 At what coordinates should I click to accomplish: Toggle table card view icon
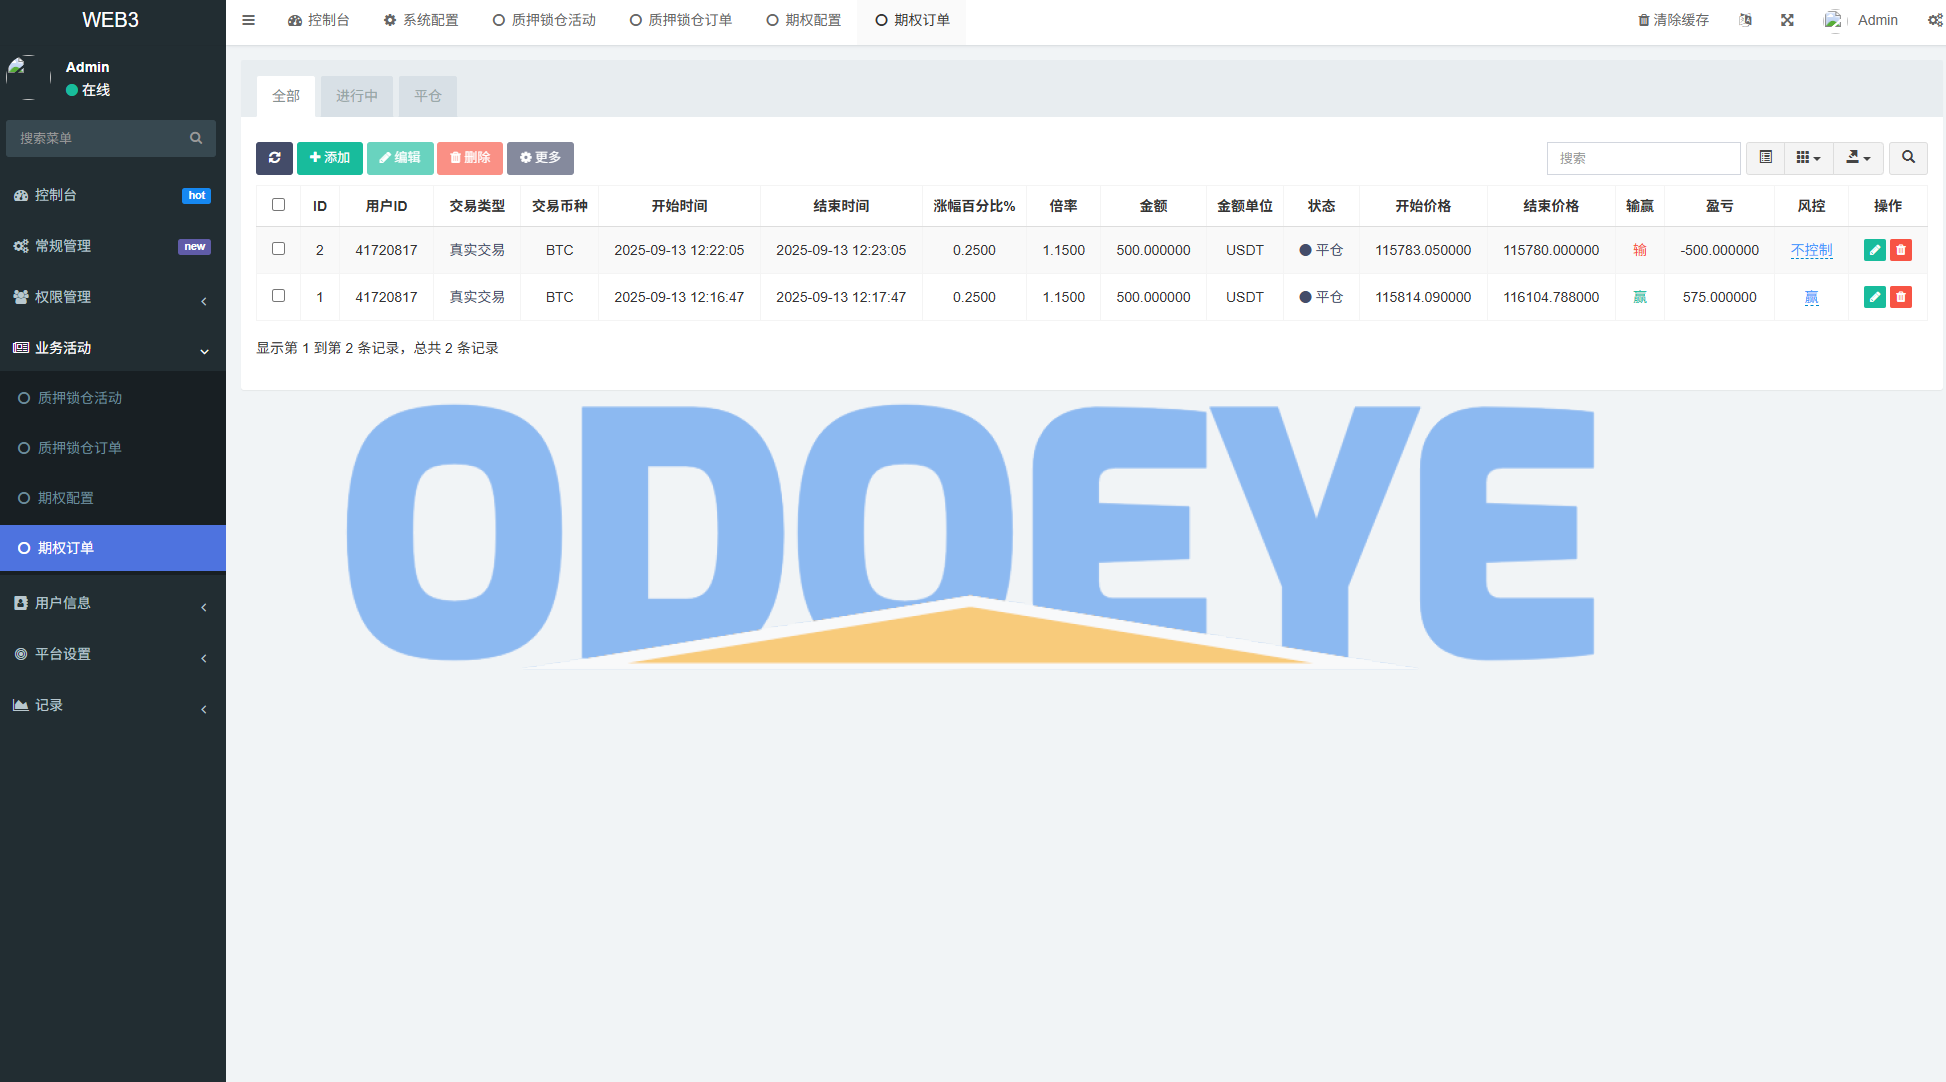coord(1766,158)
